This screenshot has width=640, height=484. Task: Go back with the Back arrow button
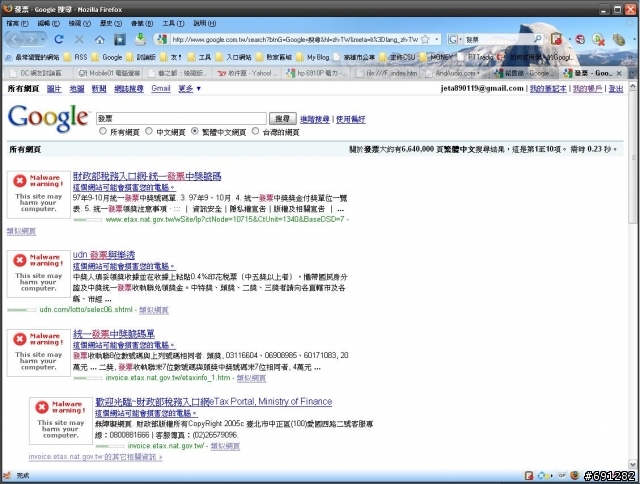click(x=15, y=39)
